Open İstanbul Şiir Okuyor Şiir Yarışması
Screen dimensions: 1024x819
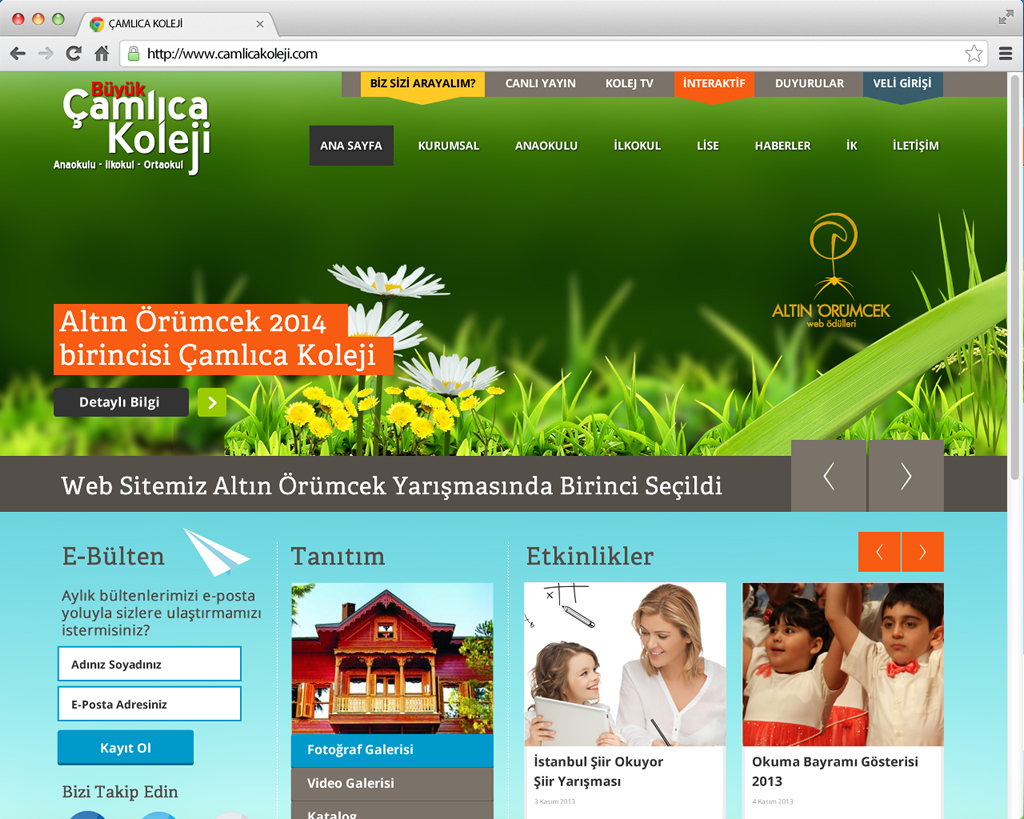click(598, 771)
